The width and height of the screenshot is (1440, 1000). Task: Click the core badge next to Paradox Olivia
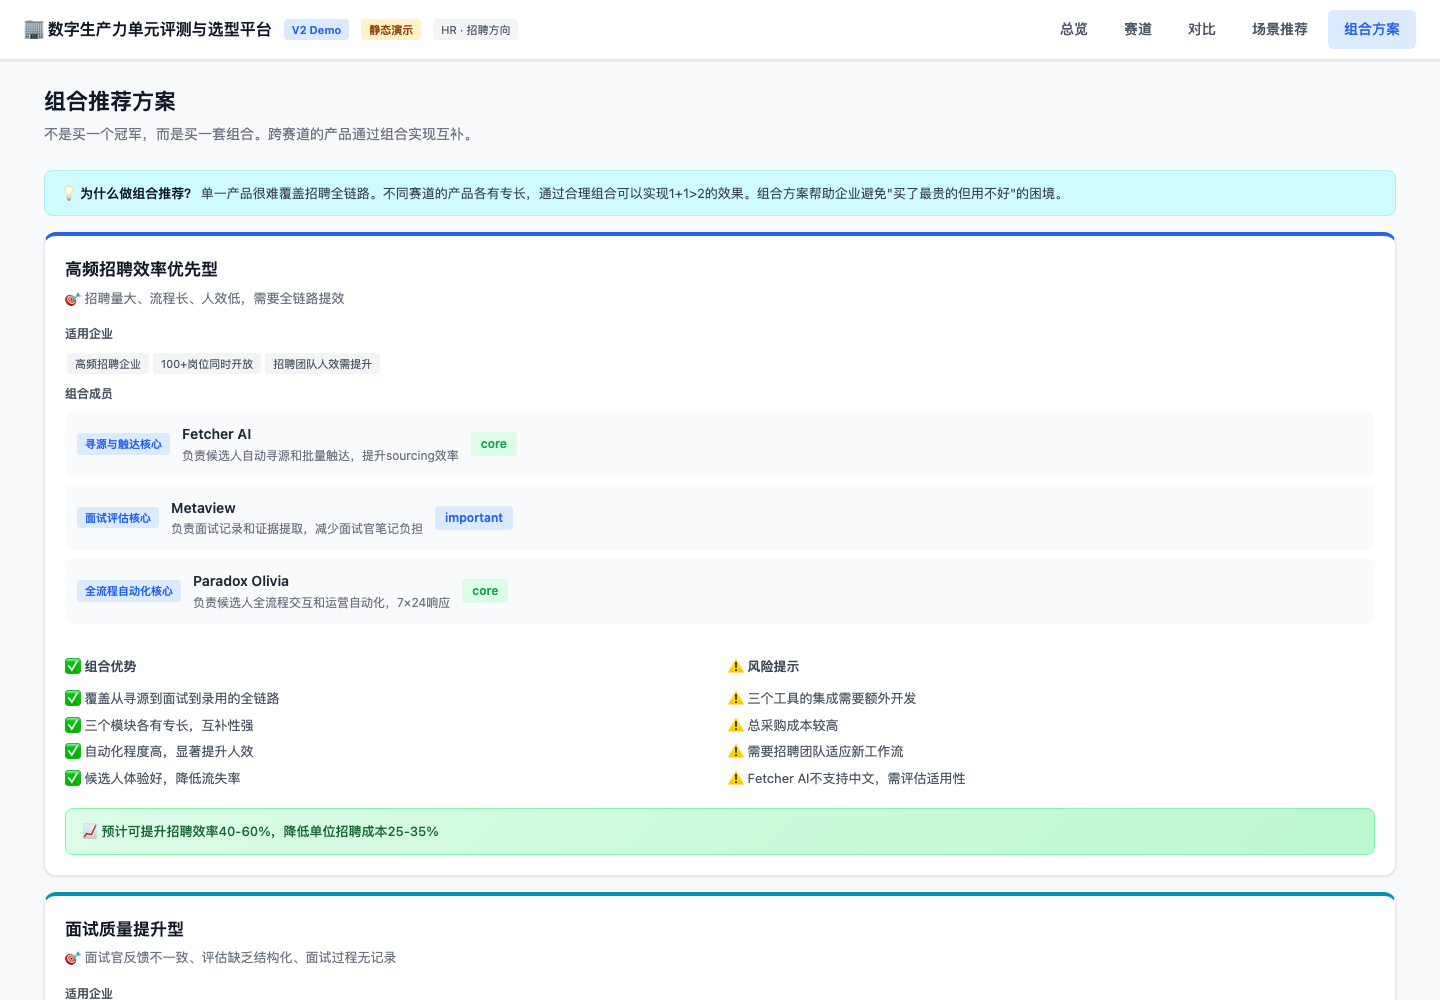click(x=485, y=591)
